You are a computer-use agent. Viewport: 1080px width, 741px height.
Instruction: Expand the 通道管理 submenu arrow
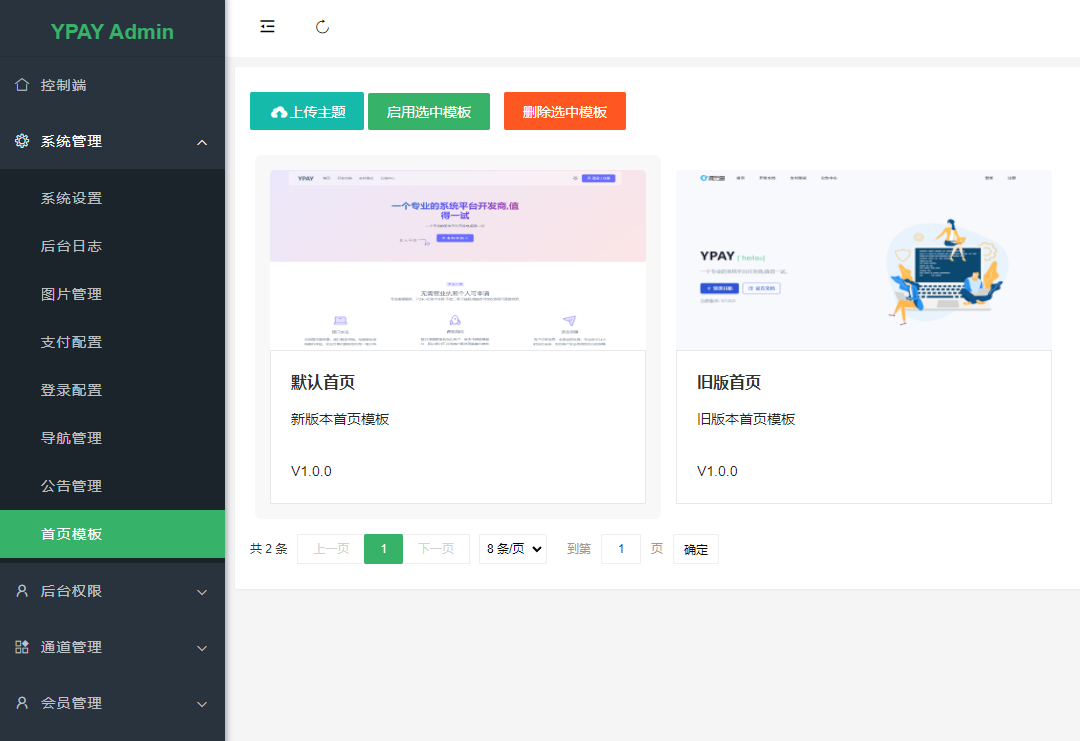coord(202,648)
